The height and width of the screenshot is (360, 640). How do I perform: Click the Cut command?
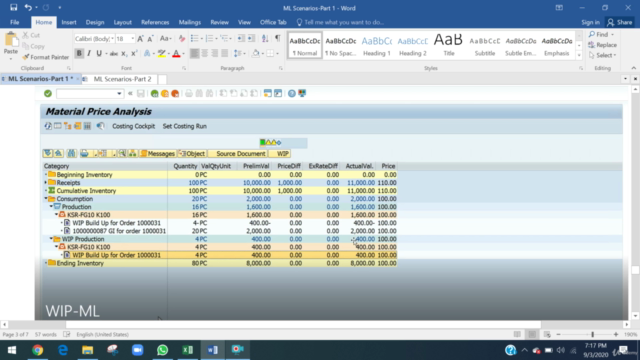tap(31, 36)
